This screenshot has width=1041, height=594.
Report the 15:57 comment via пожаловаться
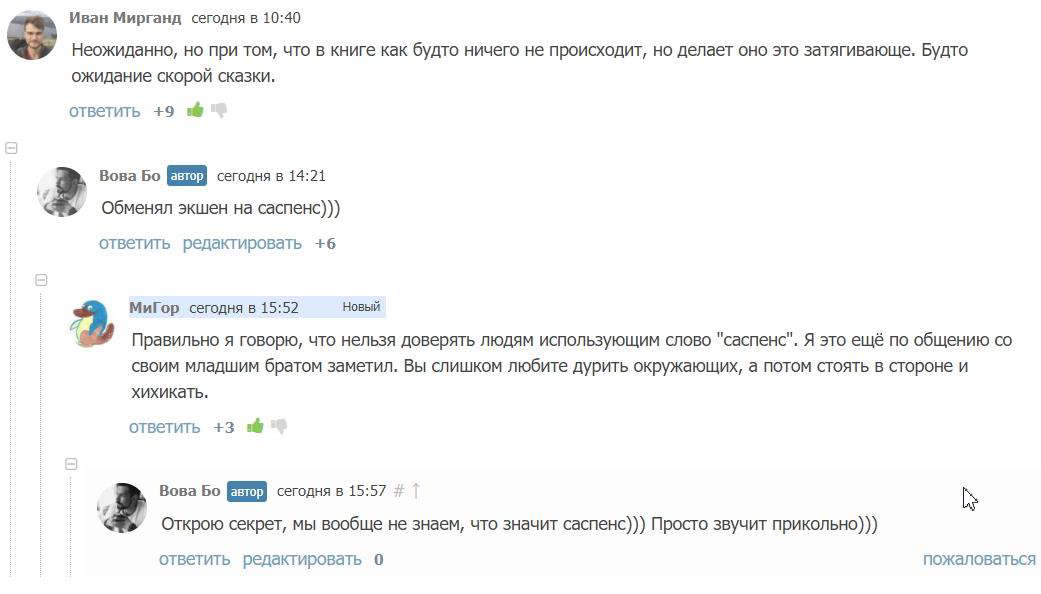pos(978,559)
